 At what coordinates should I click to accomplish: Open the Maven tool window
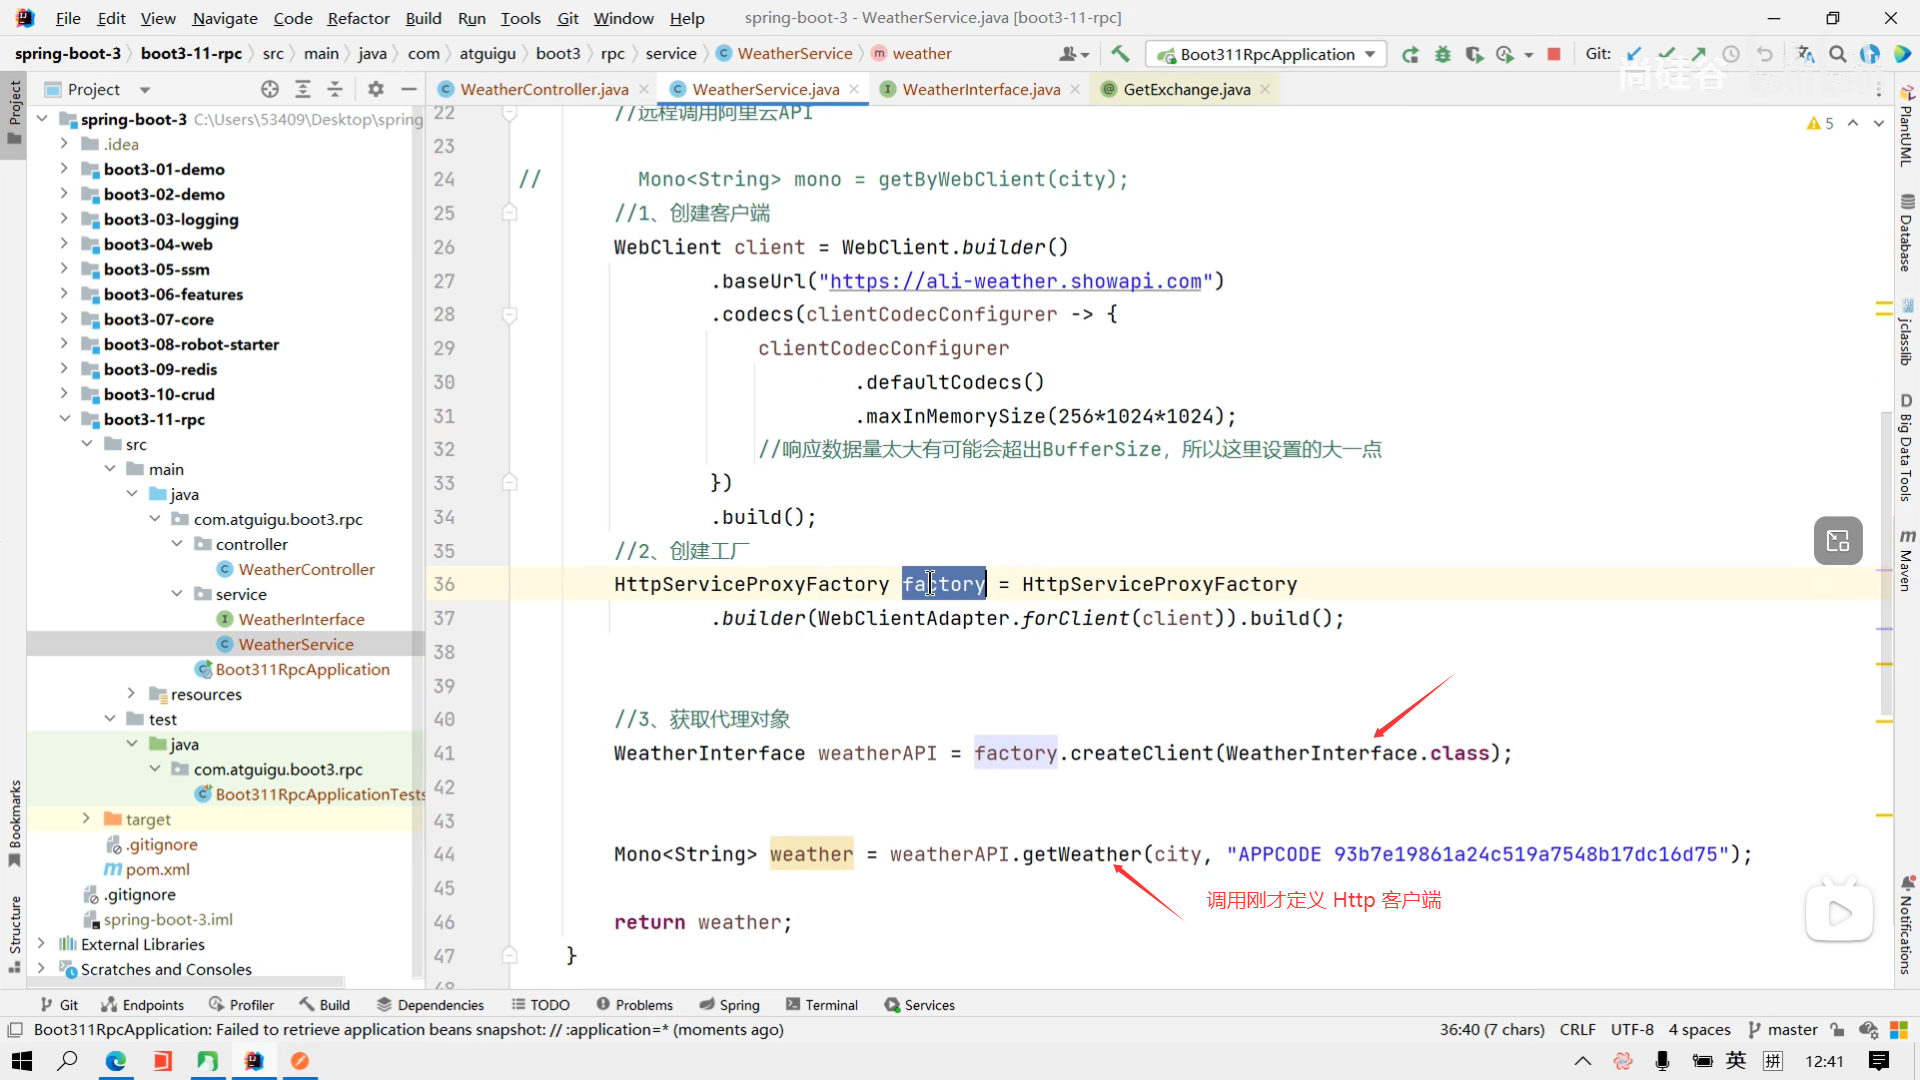click(1906, 560)
